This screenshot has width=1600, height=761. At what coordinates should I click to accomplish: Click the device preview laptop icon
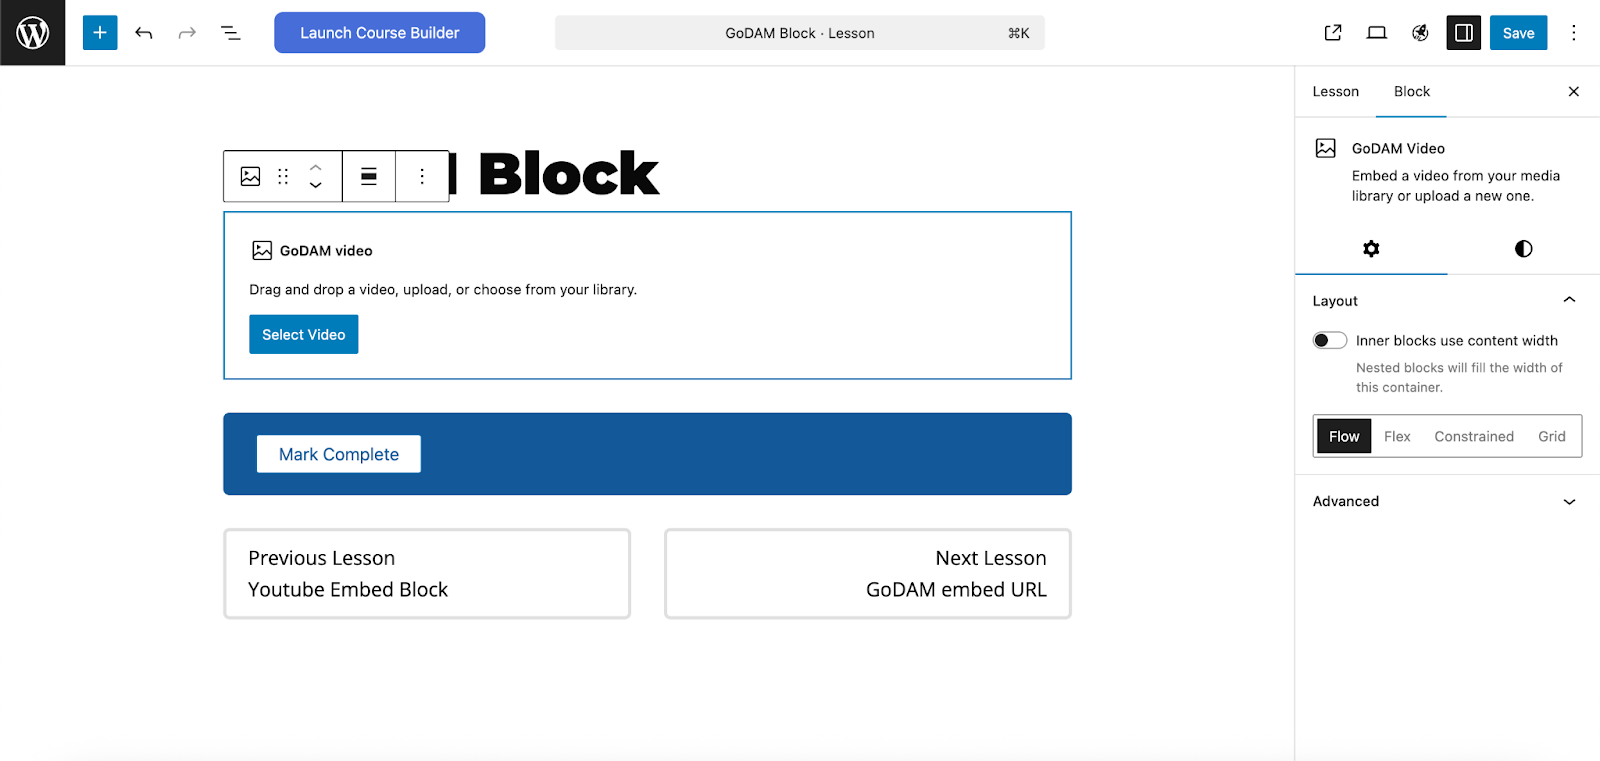click(1377, 33)
